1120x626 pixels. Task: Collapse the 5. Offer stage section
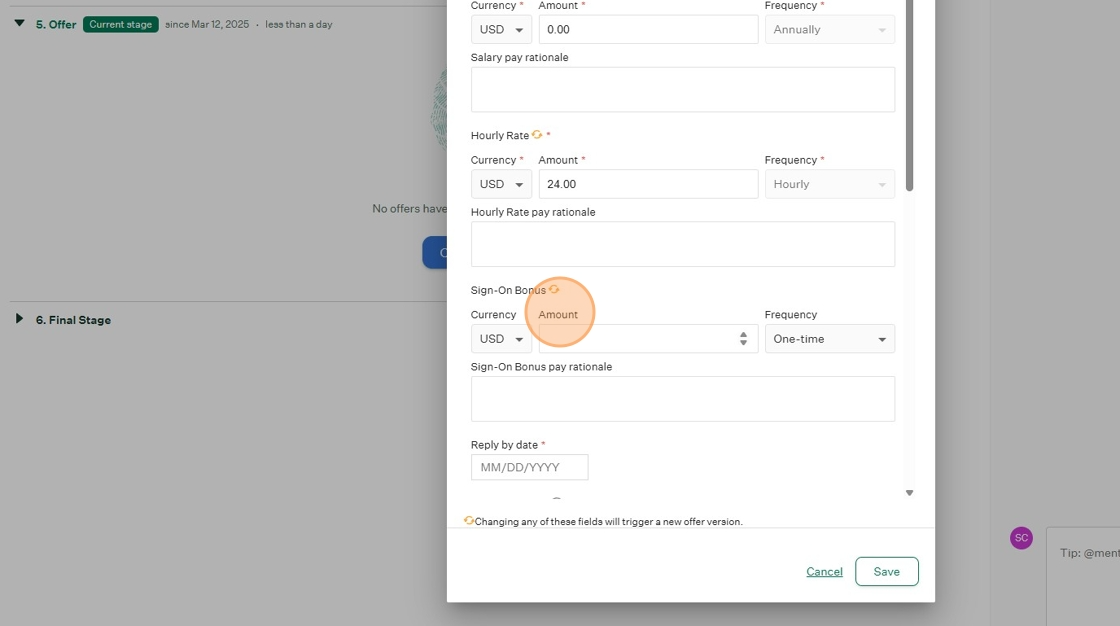point(19,24)
